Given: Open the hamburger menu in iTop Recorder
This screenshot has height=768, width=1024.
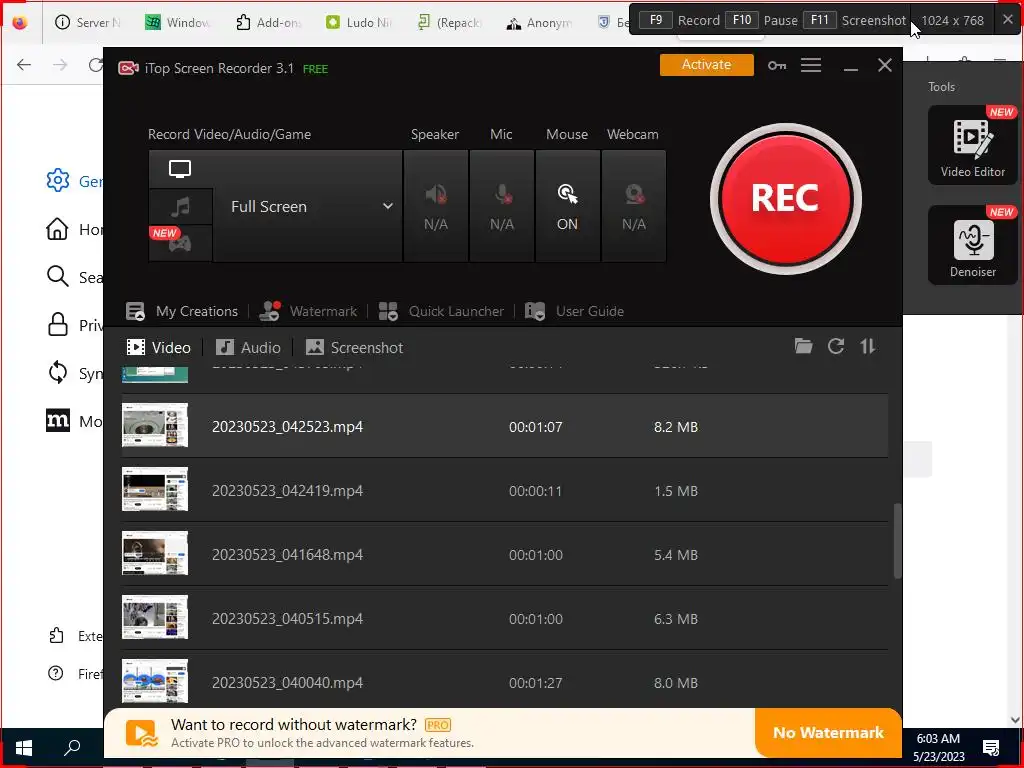Looking at the screenshot, I should tap(811, 65).
